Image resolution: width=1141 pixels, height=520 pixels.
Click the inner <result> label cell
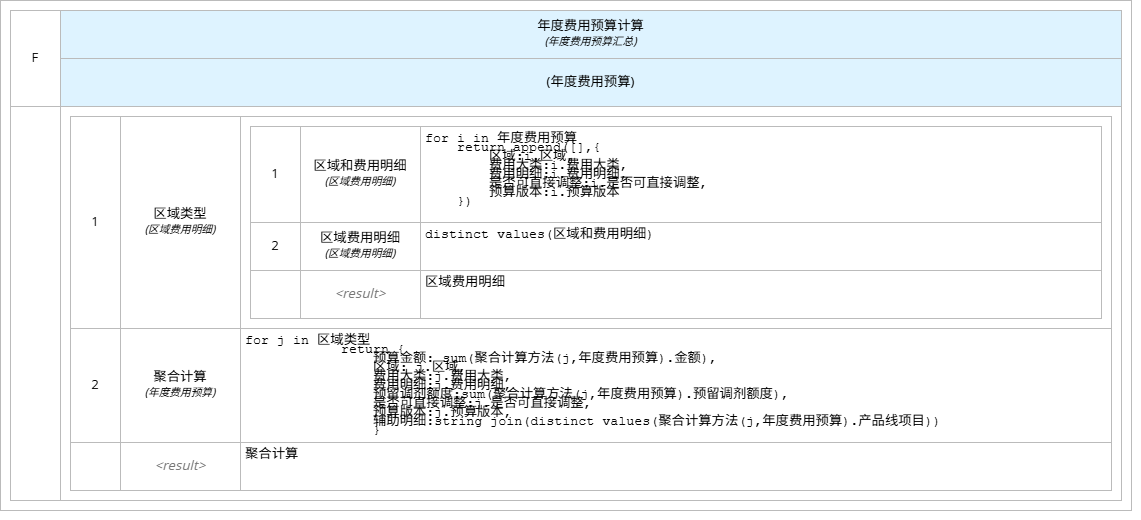tap(360, 294)
